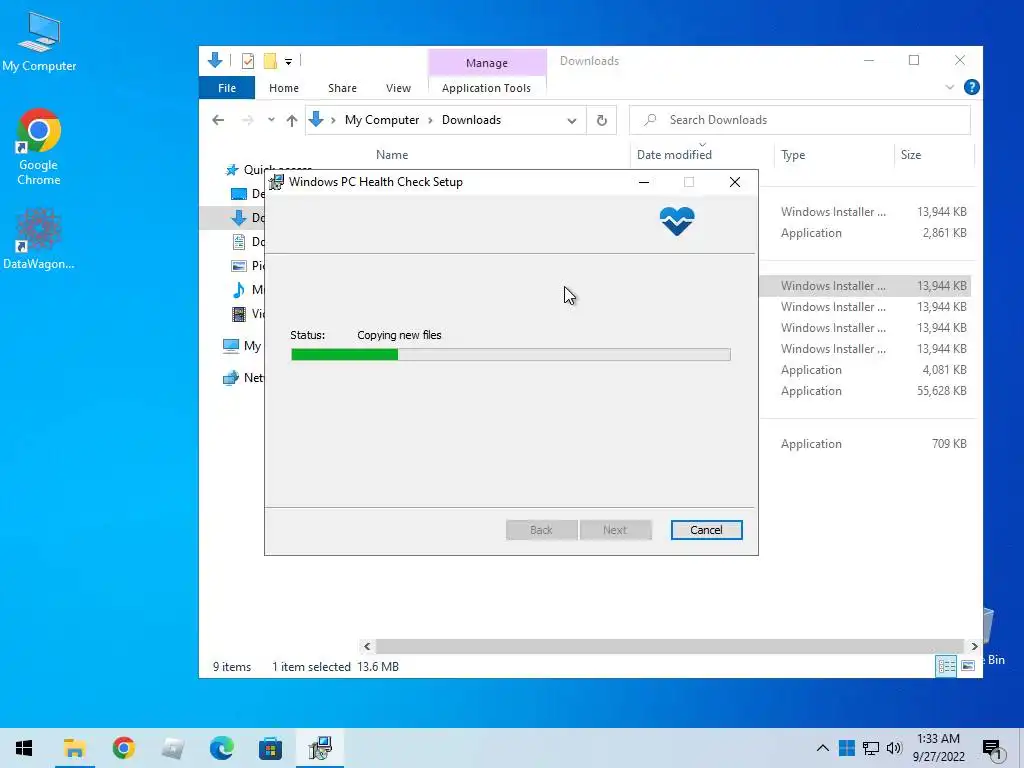
Task: Open the Application Tools tab
Action: pos(486,88)
